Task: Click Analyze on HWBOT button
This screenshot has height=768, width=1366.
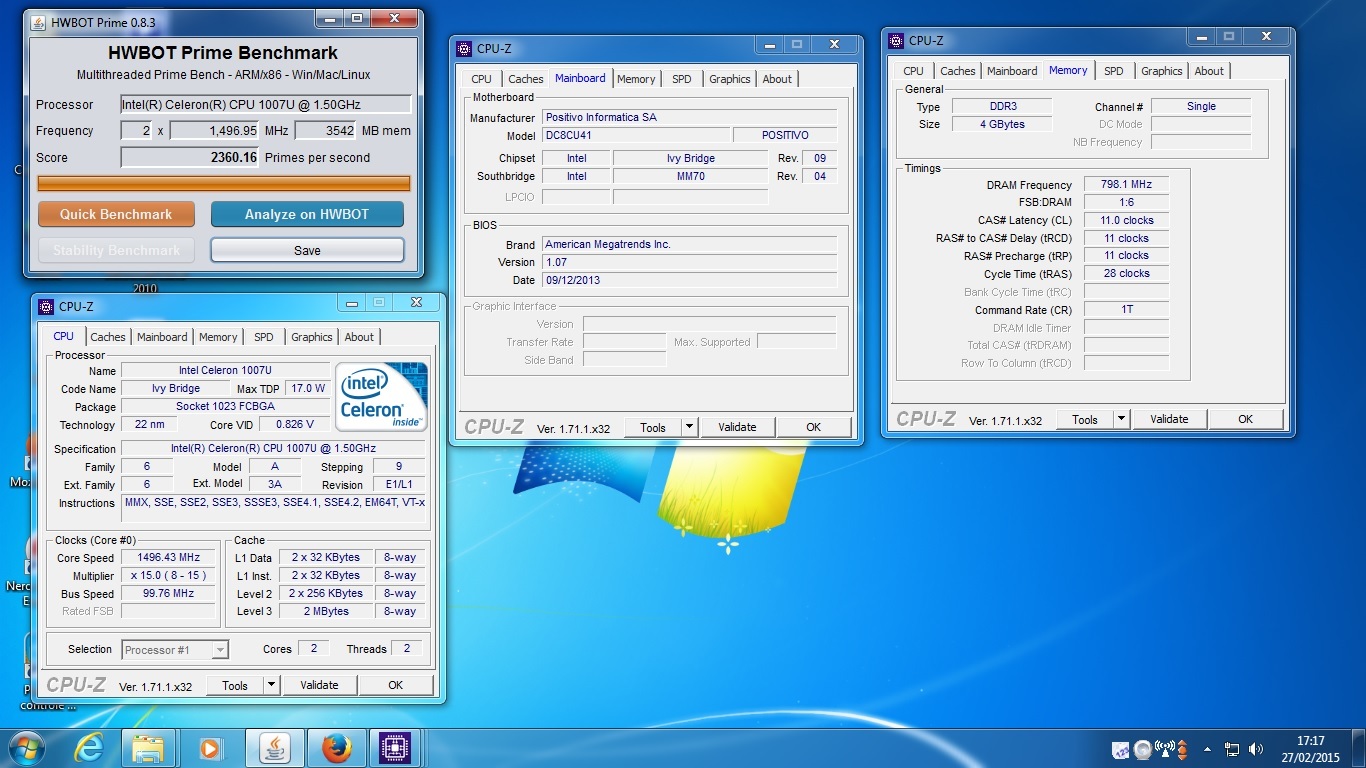Action: [307, 214]
